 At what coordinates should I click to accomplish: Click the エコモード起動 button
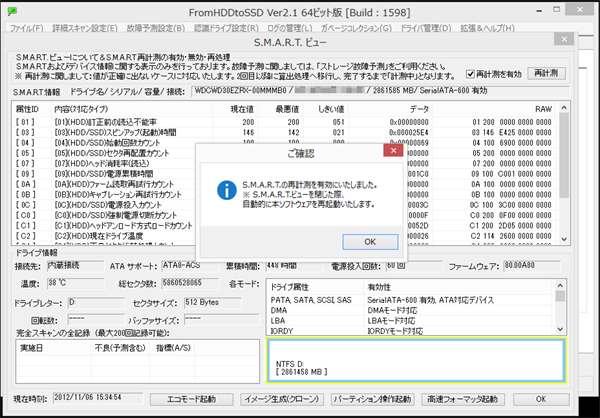pos(191,399)
